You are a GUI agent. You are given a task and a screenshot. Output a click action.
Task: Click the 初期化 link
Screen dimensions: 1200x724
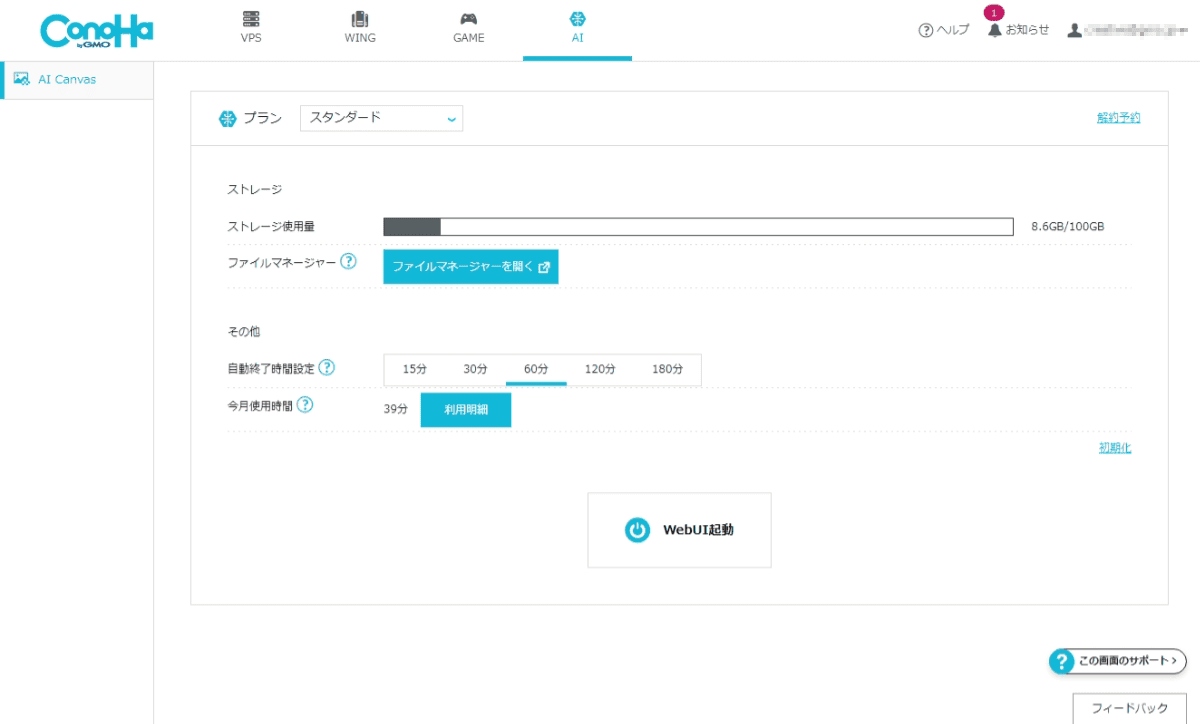[1115, 448]
